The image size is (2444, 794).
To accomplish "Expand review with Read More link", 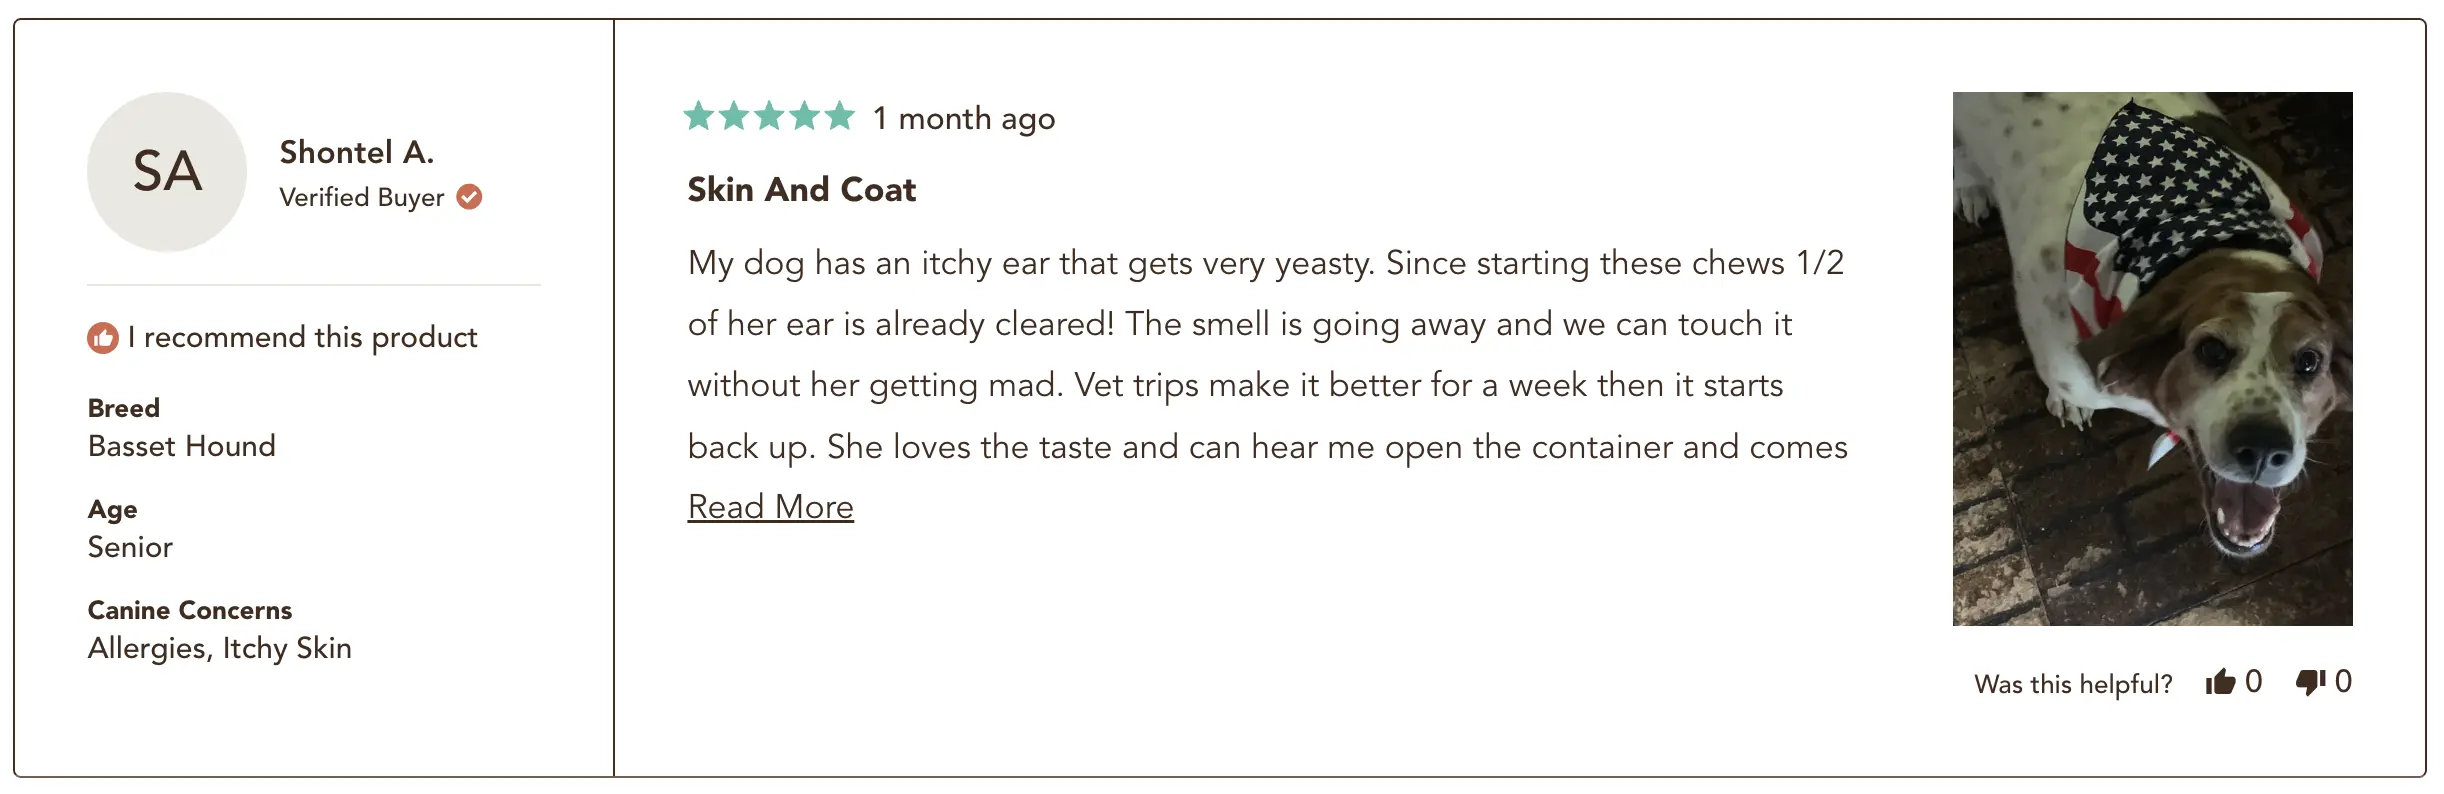I will point(770,507).
